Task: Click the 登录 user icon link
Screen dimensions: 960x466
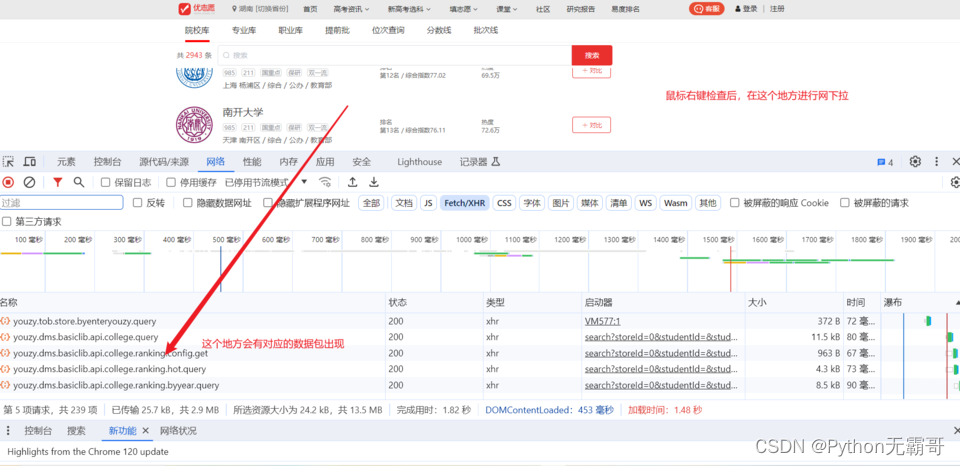Action: click(746, 9)
